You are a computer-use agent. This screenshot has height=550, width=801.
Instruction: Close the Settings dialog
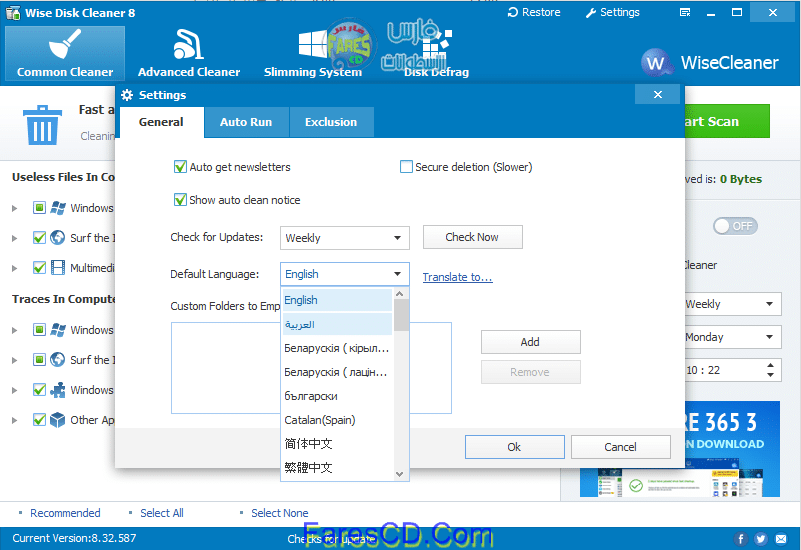coord(657,94)
